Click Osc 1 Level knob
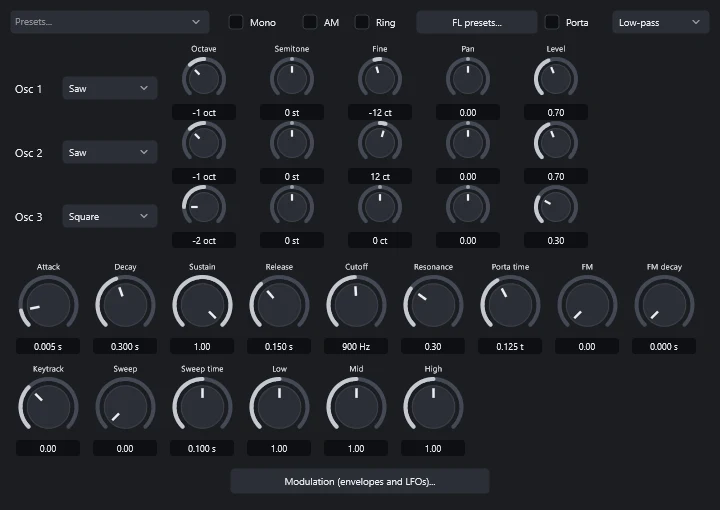The image size is (720, 510). (x=556, y=78)
